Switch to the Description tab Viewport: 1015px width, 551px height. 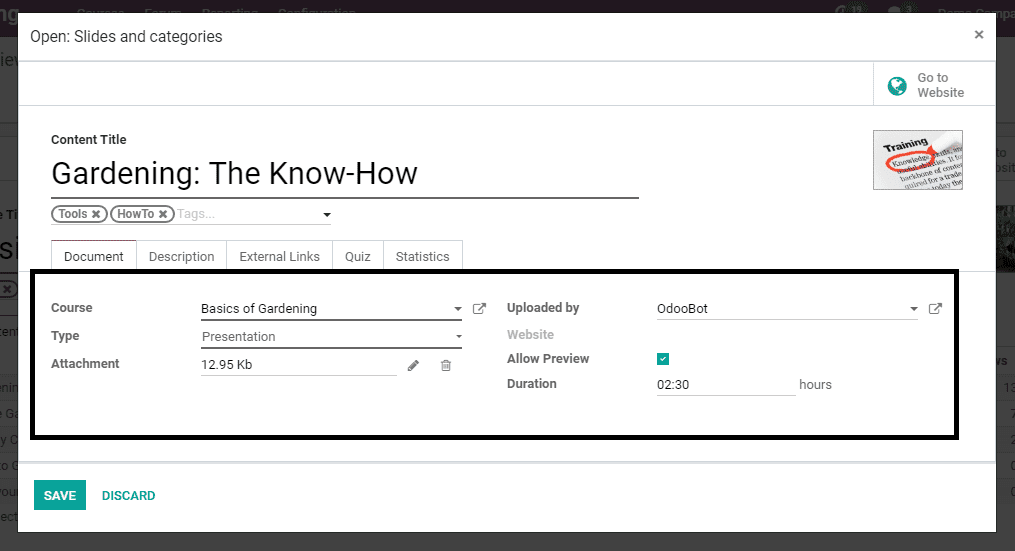[x=181, y=256]
